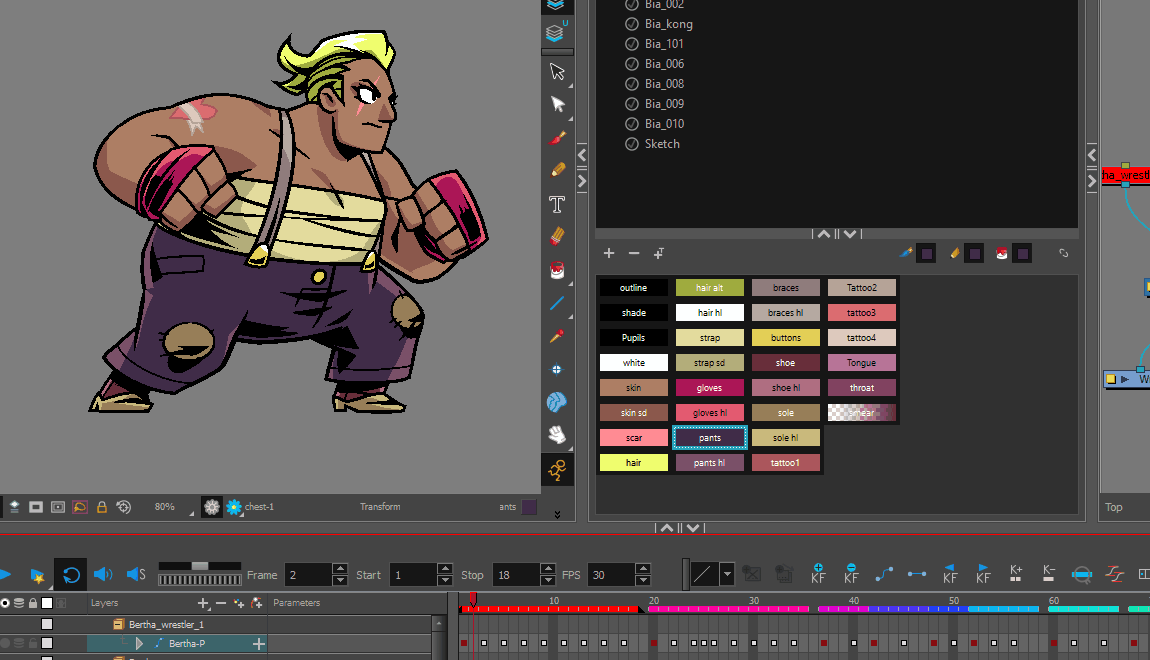Mute the scene audio
This screenshot has width=1150, height=660.
point(104,574)
